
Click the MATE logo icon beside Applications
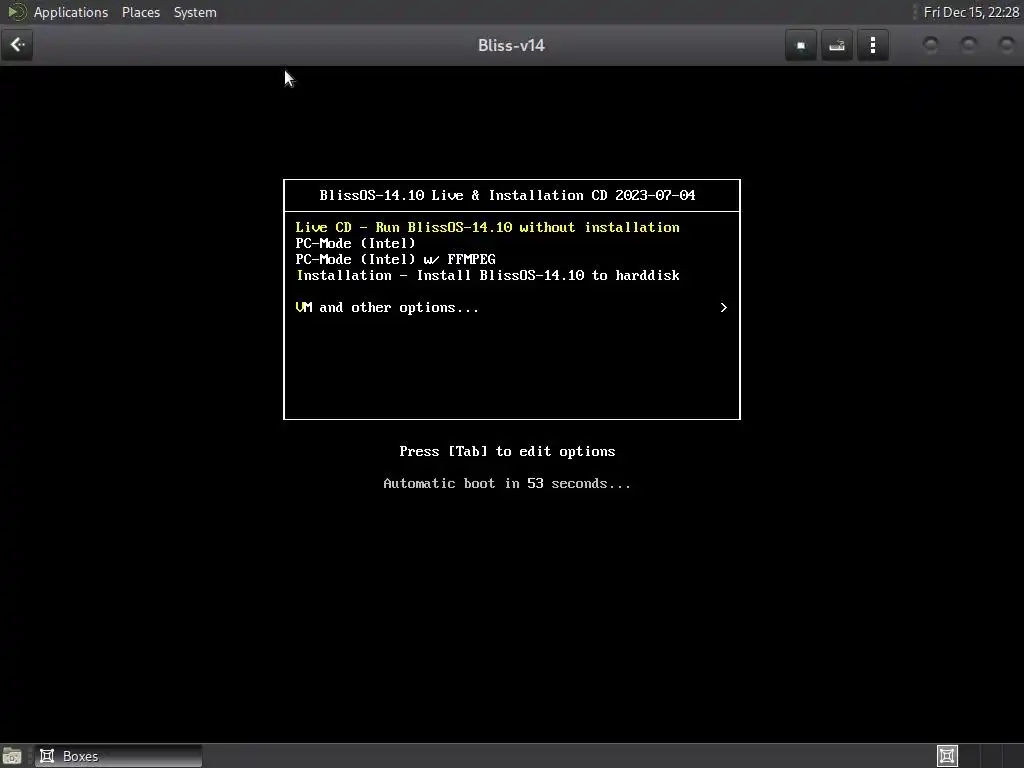pyautogui.click(x=16, y=12)
